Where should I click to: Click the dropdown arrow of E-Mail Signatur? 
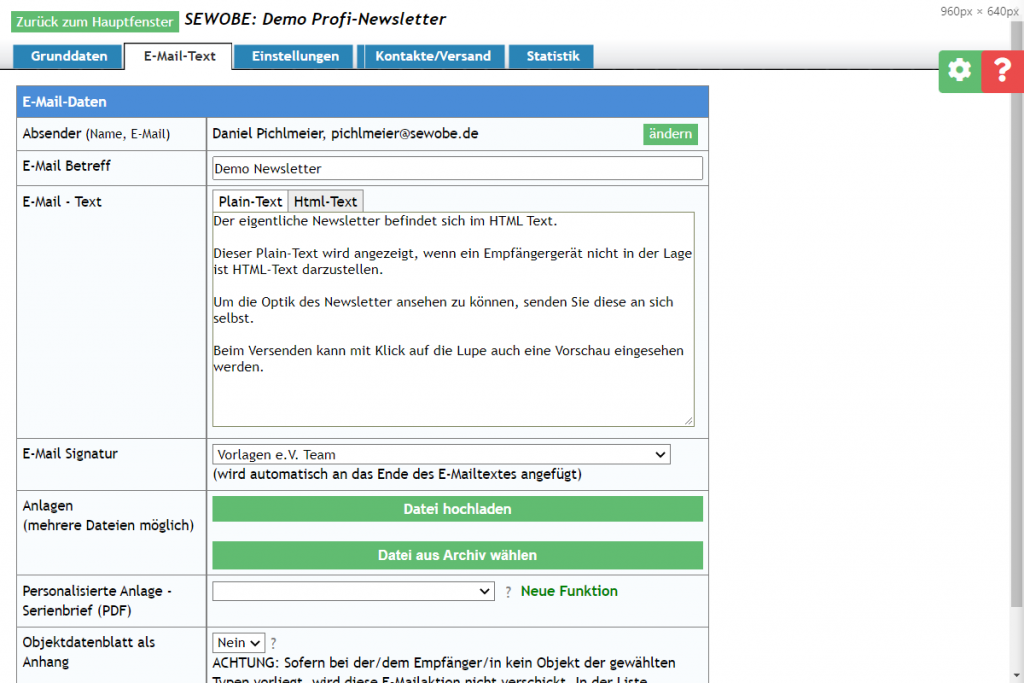click(661, 454)
